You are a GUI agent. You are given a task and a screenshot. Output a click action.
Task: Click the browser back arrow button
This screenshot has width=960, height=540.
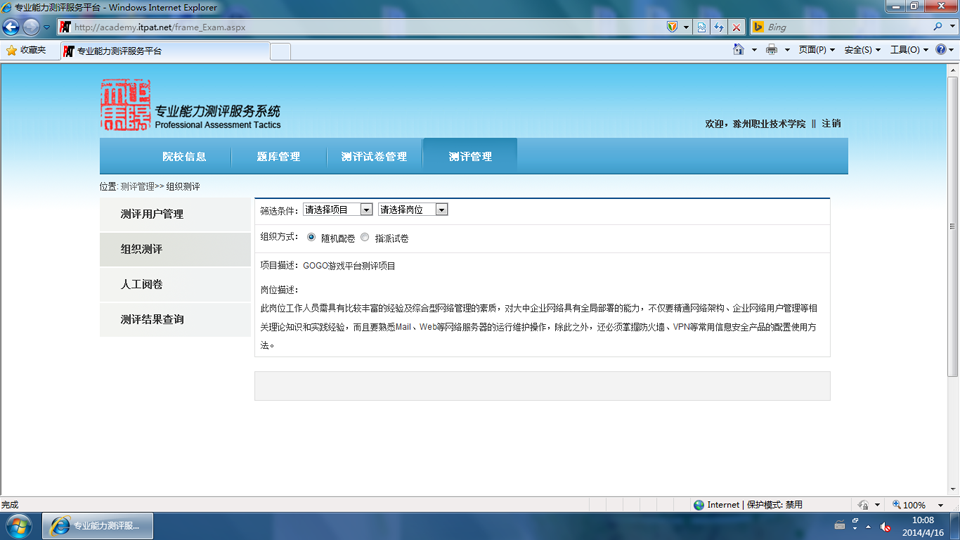pos(11,27)
